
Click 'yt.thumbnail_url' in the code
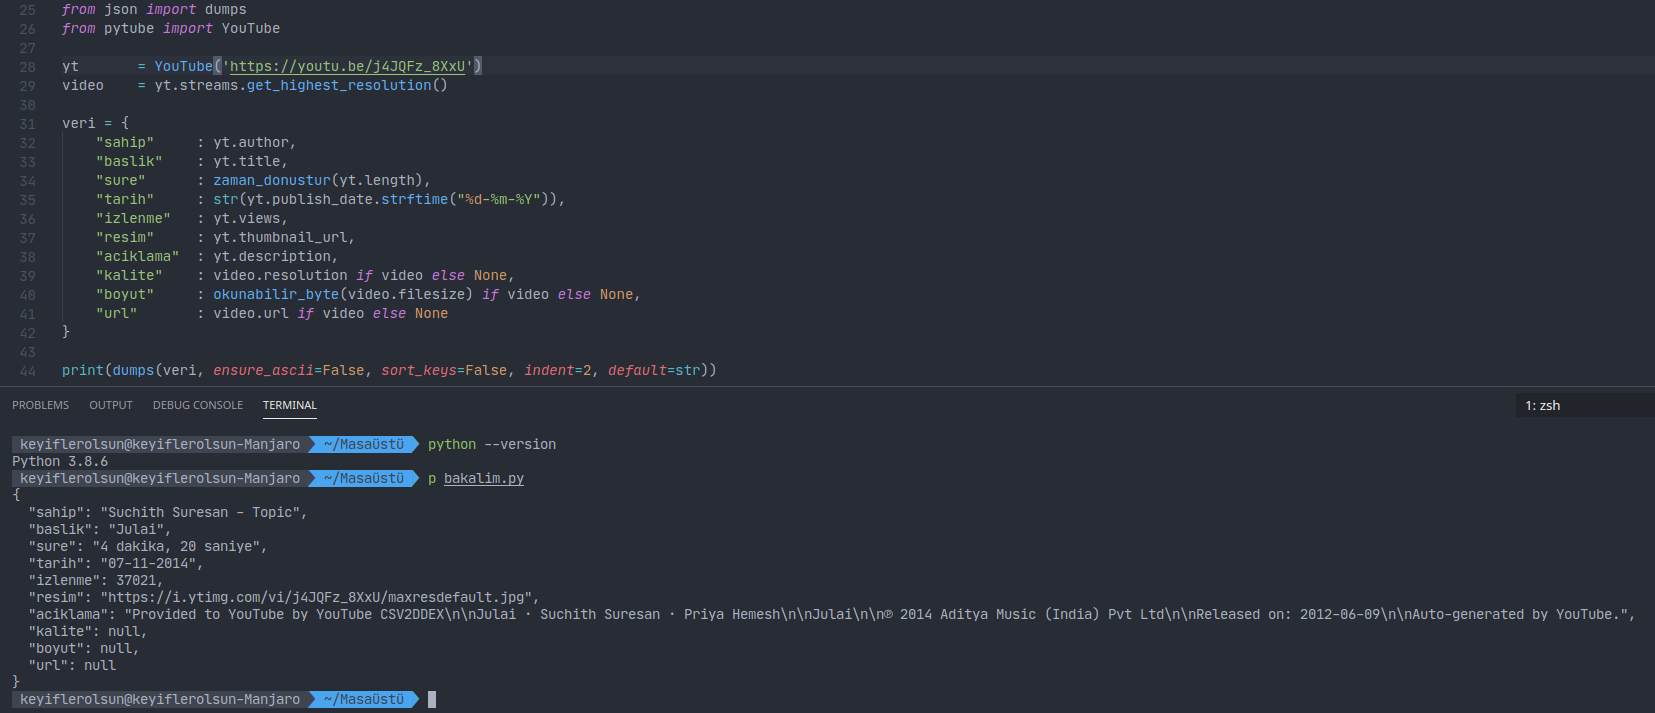pyautogui.click(x=280, y=237)
